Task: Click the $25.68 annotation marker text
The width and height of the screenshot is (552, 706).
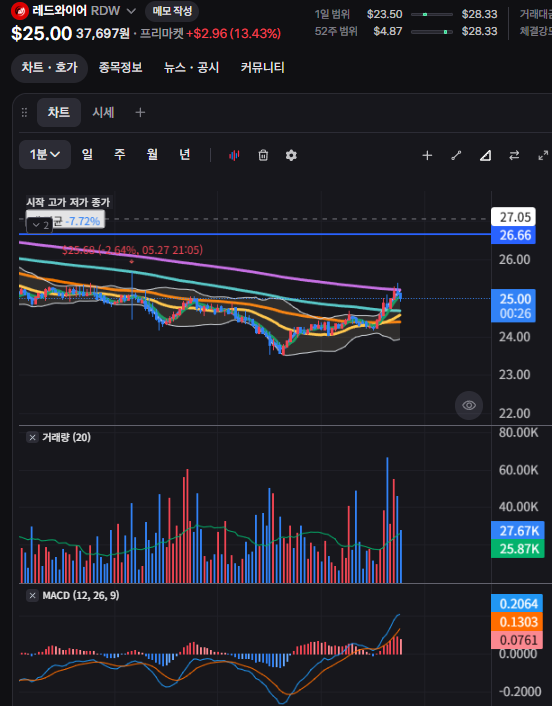Action: pos(132,250)
